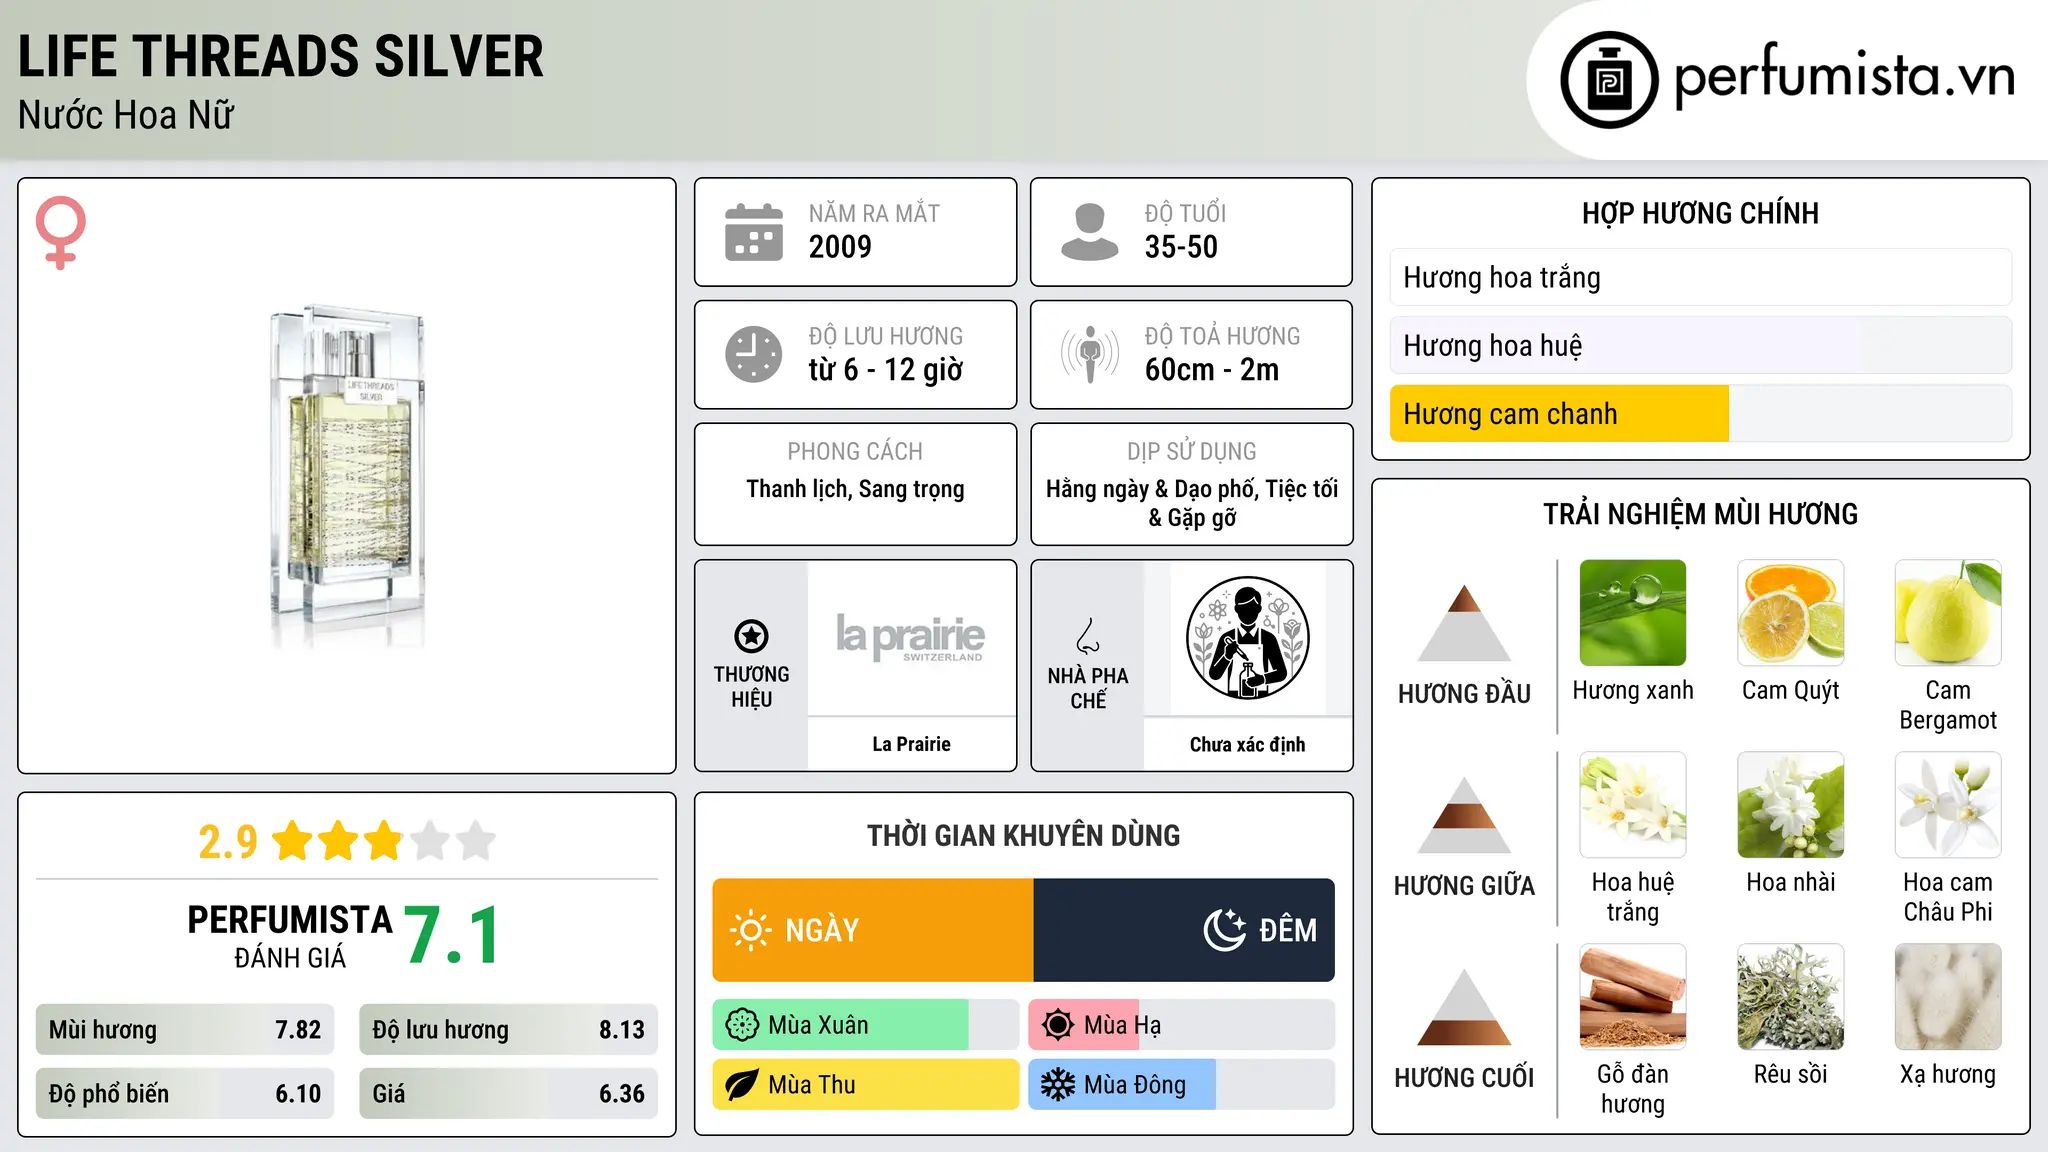Screen dimensions: 2048x1152
Task: Open the Hương xanh note image
Action: click(x=1633, y=613)
